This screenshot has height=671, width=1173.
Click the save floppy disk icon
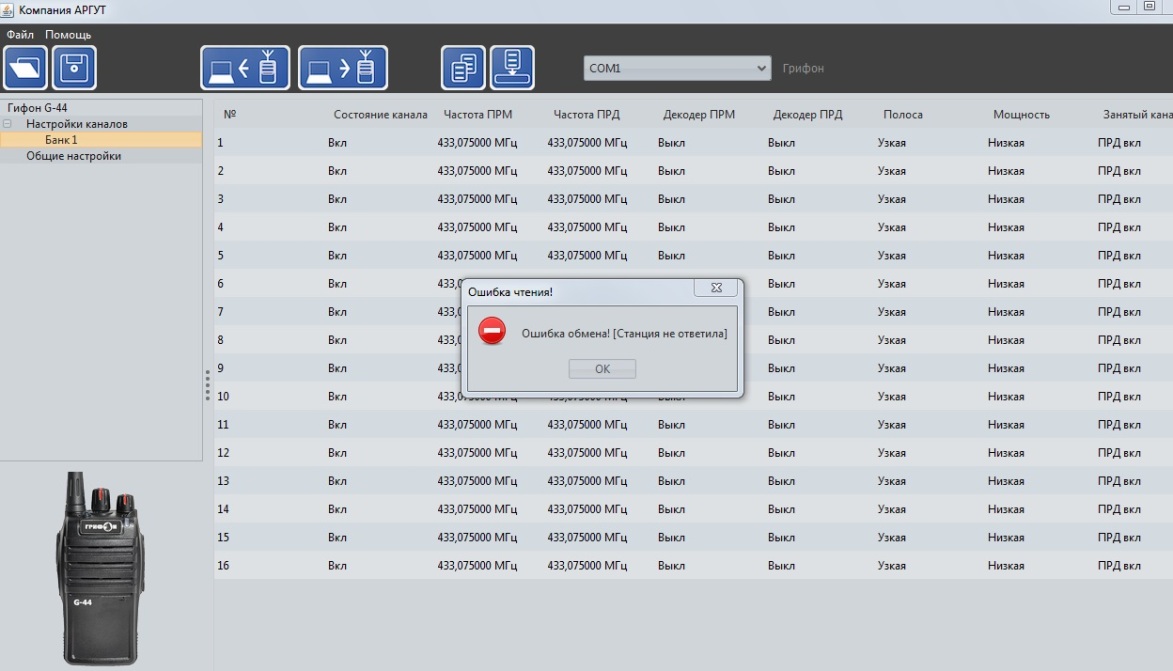[x=74, y=68]
